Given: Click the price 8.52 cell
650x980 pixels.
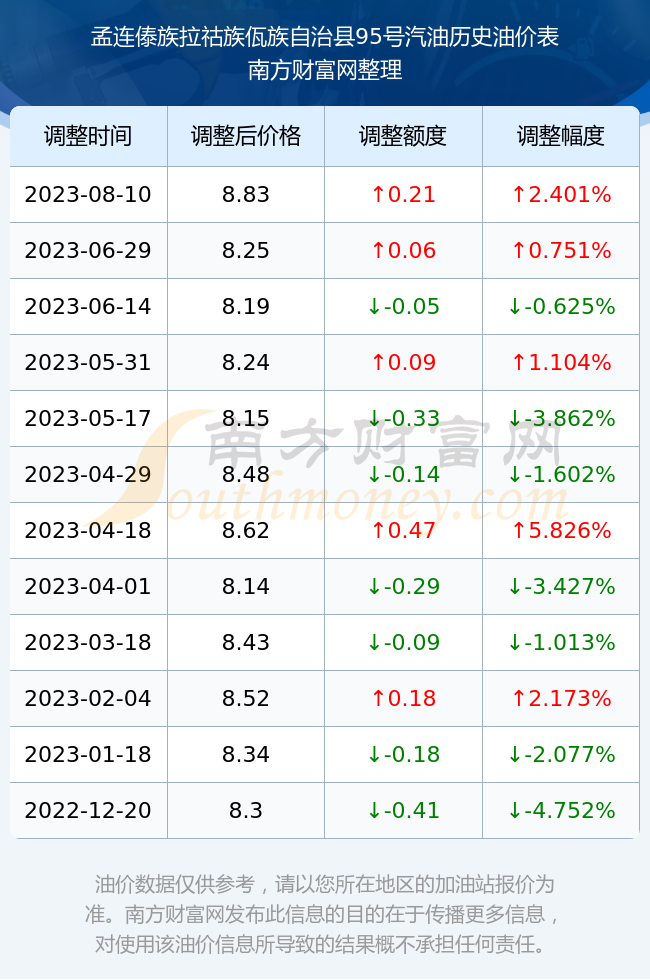Looking at the screenshot, I should point(246,698).
